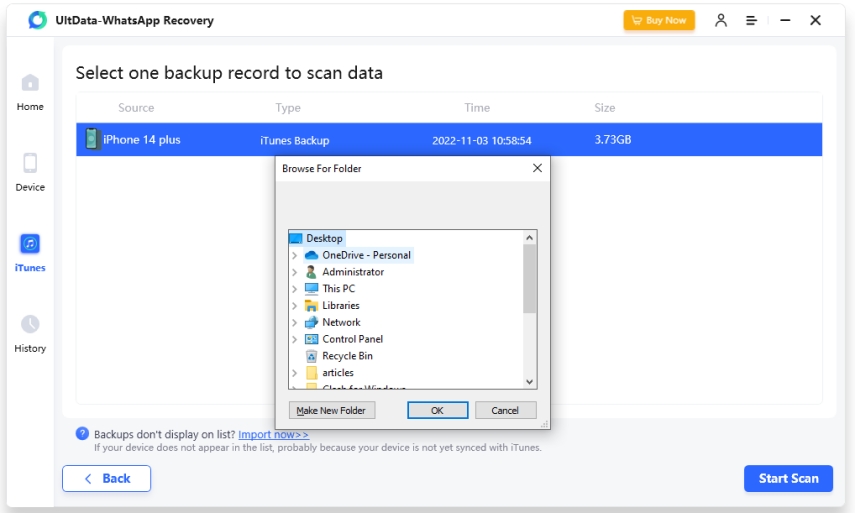Image resolution: width=855 pixels, height=513 pixels.
Task: Expand the This PC node
Action: 295,288
